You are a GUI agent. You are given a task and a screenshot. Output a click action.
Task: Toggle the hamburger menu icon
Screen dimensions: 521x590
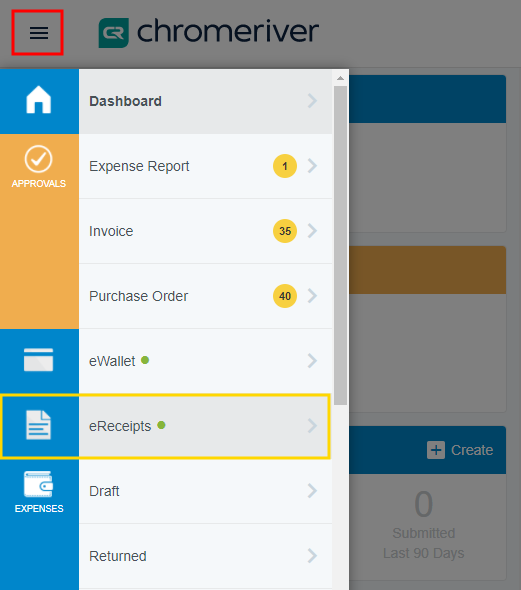coord(39,33)
